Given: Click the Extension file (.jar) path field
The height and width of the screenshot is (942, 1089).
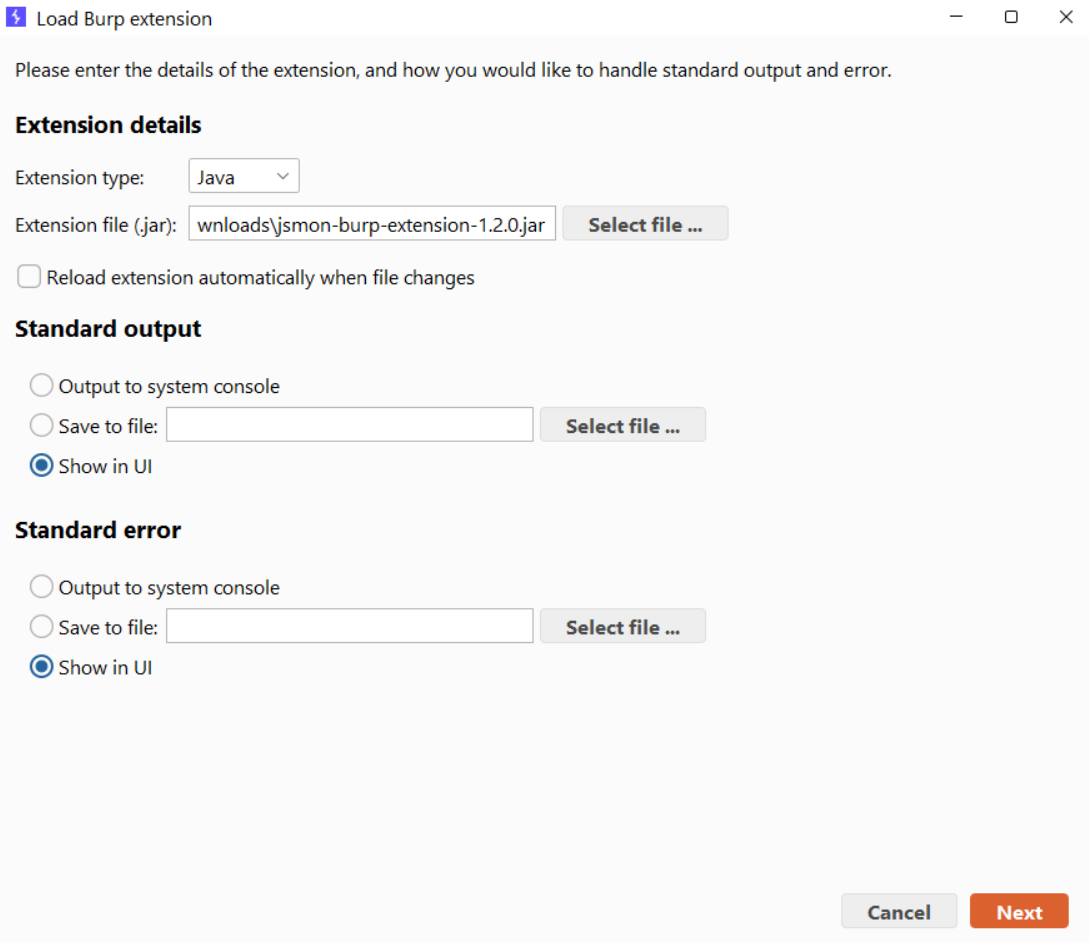Looking at the screenshot, I should (x=371, y=225).
